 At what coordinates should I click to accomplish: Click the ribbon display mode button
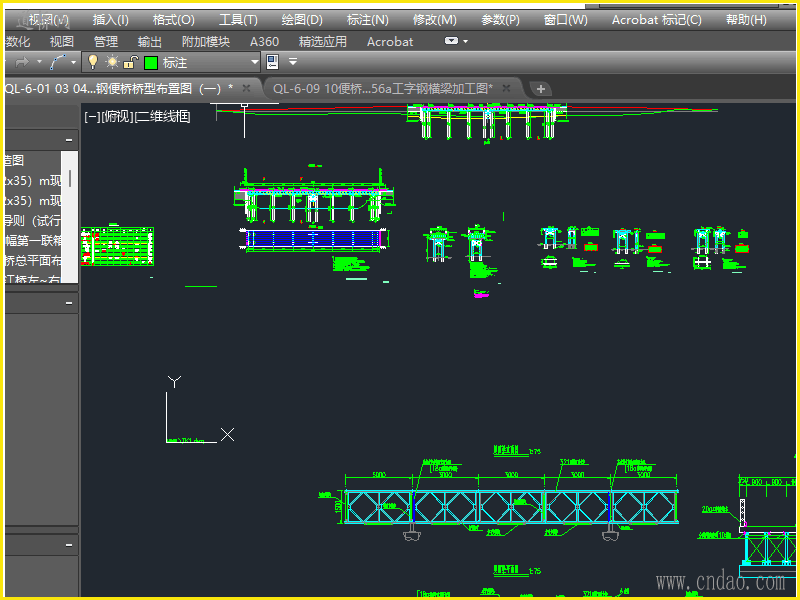pyautogui.click(x=451, y=41)
